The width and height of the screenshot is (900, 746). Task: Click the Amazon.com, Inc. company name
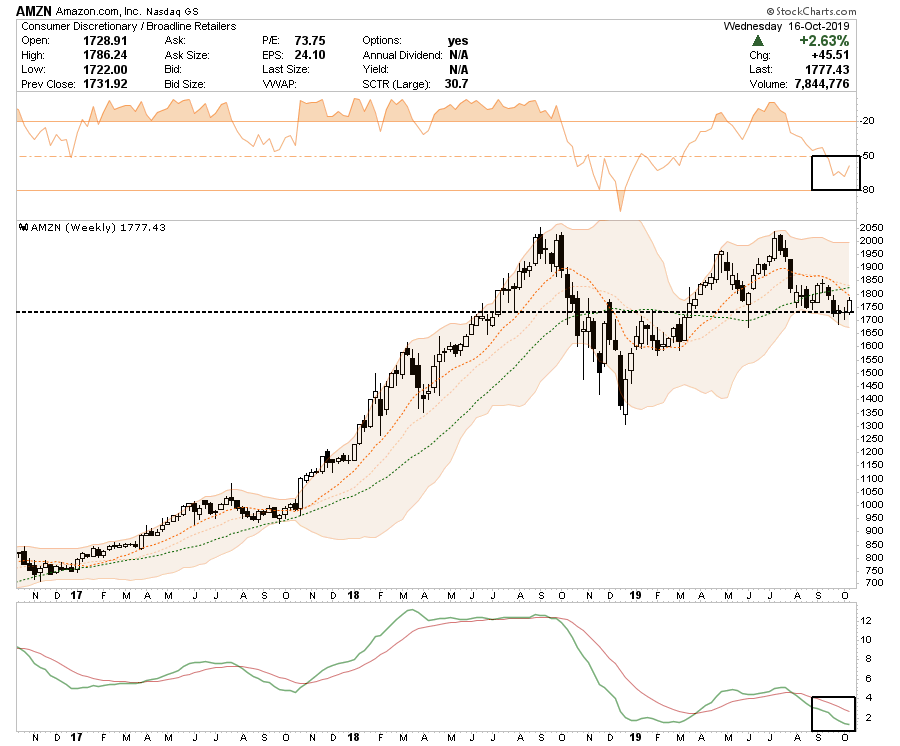click(98, 11)
